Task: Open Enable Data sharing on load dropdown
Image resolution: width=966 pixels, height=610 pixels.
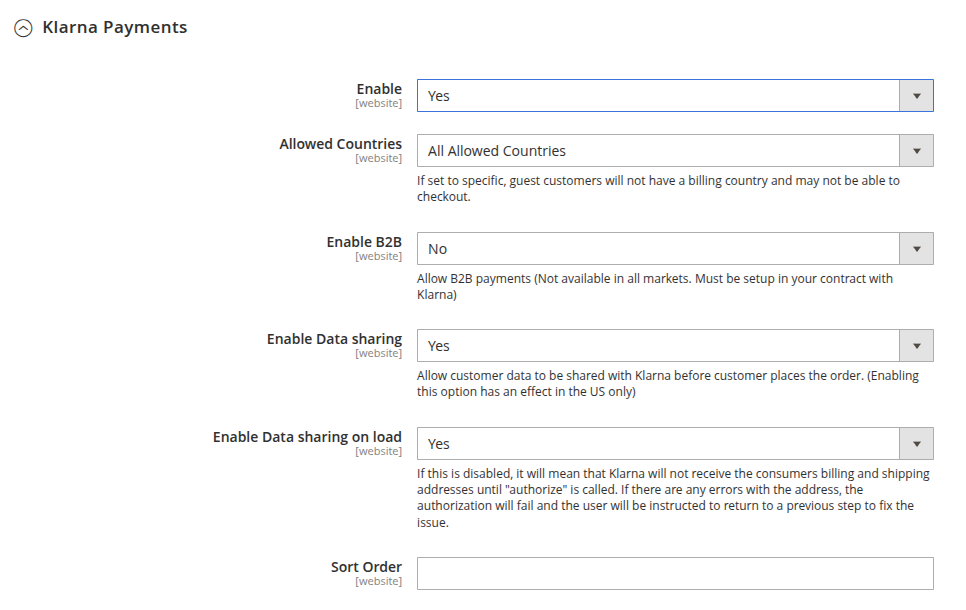Action: (x=675, y=444)
